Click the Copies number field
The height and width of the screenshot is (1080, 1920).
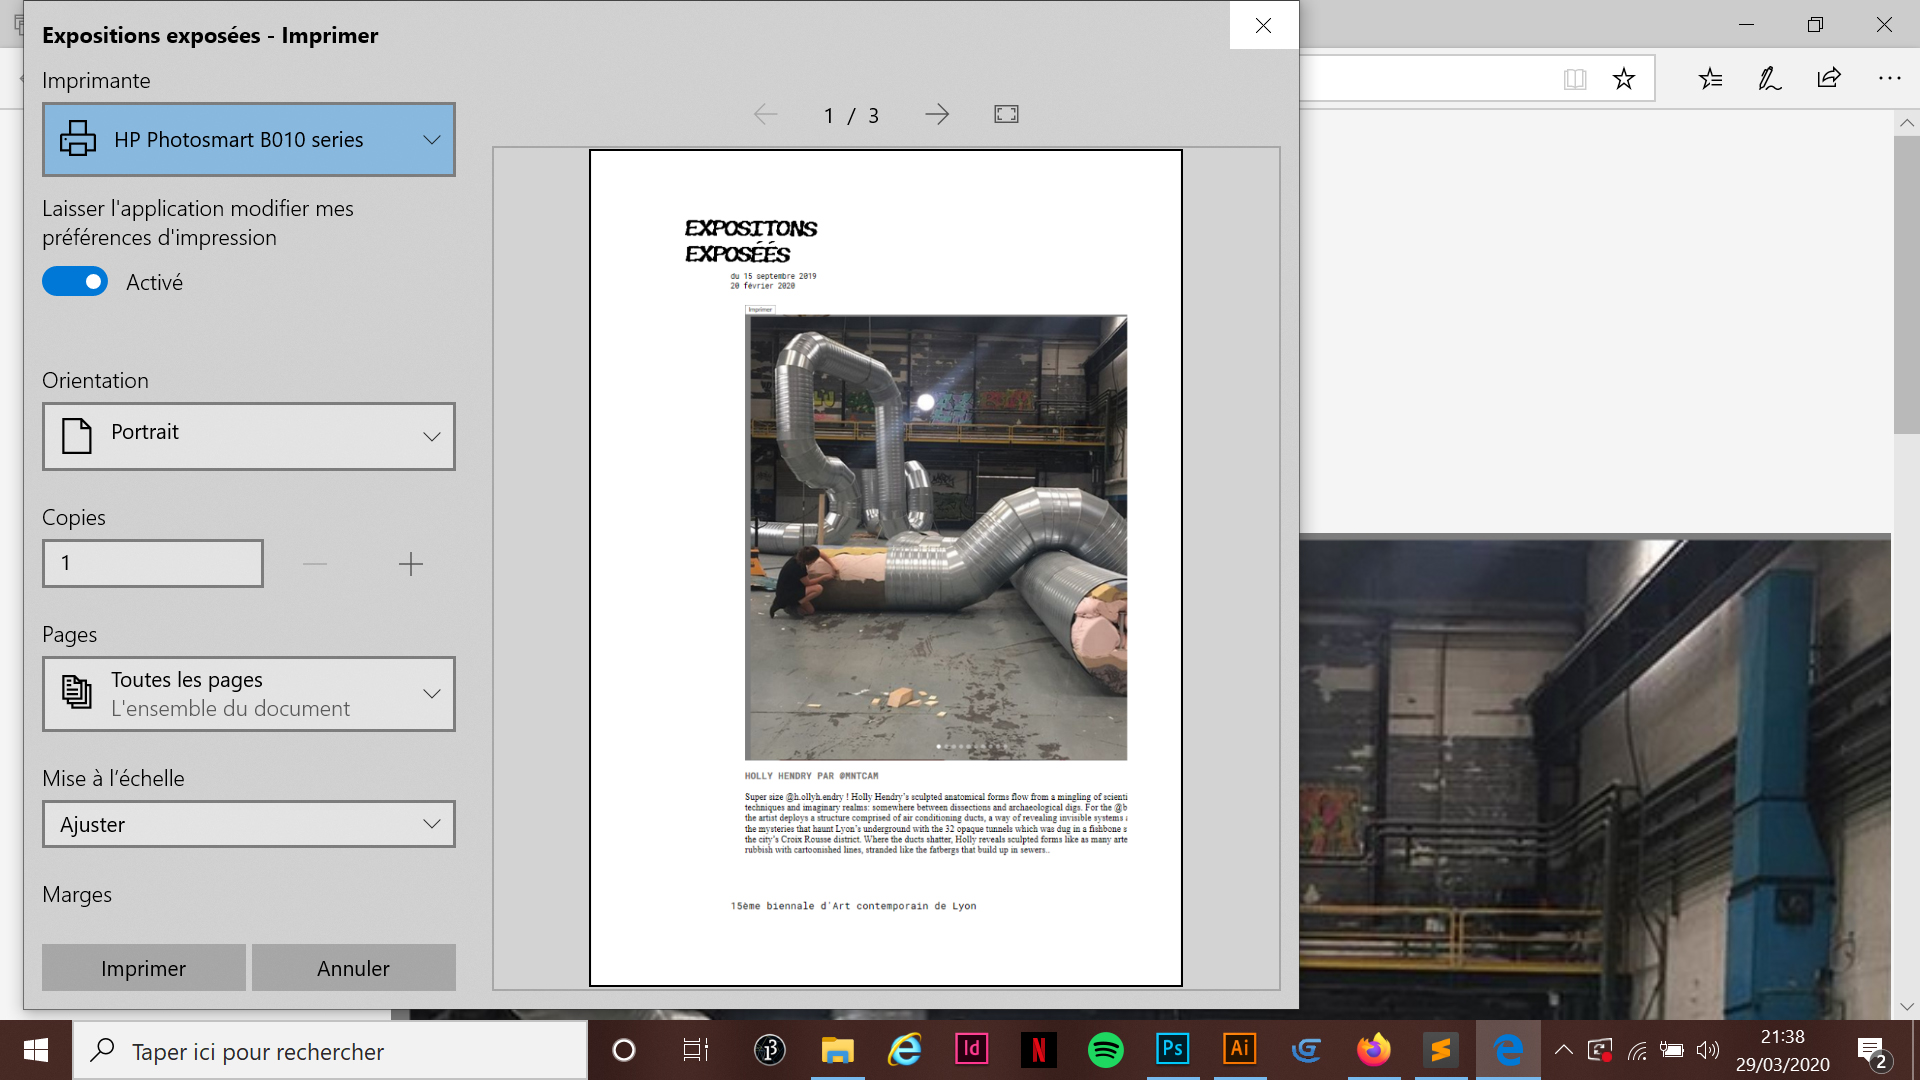pyautogui.click(x=153, y=563)
